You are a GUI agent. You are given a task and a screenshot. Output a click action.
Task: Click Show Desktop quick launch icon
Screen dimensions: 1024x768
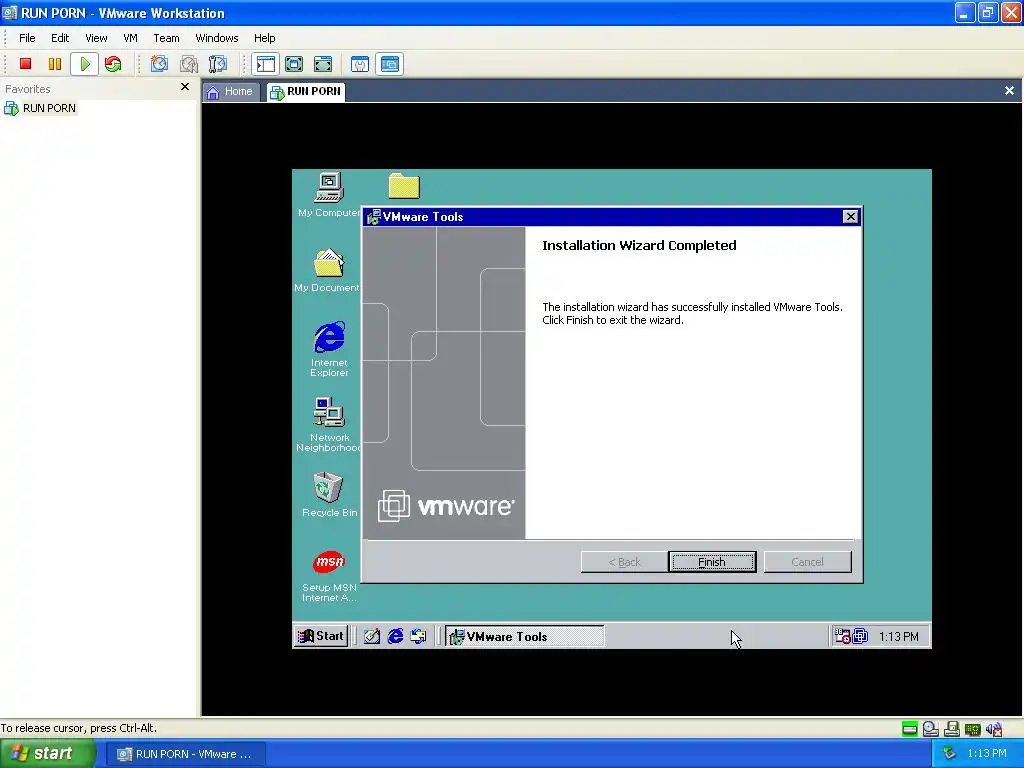pyautogui.click(x=372, y=636)
